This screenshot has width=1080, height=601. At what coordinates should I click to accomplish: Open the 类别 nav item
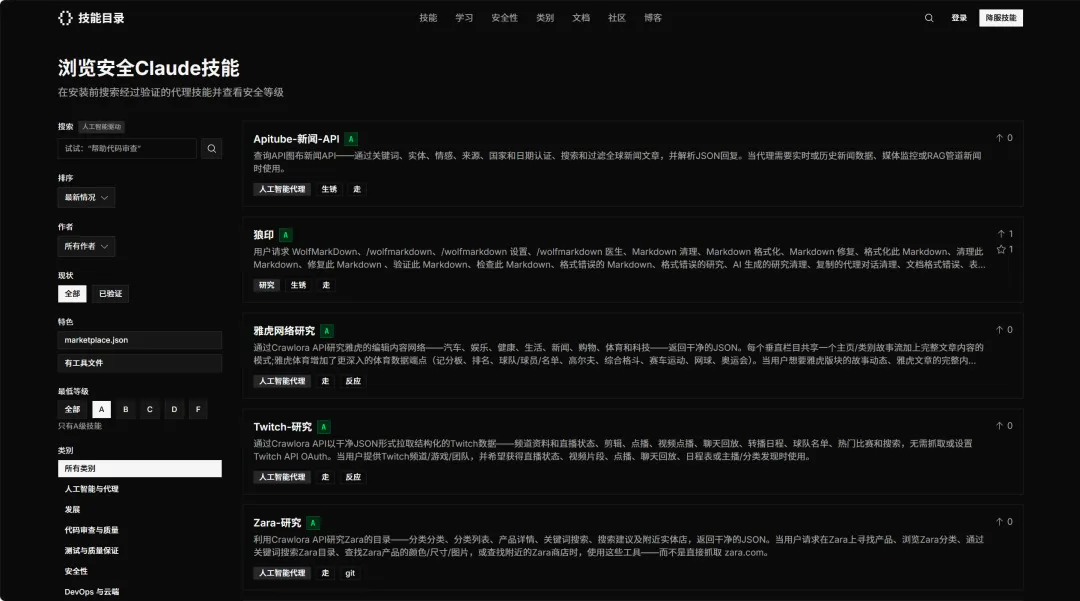pos(545,18)
